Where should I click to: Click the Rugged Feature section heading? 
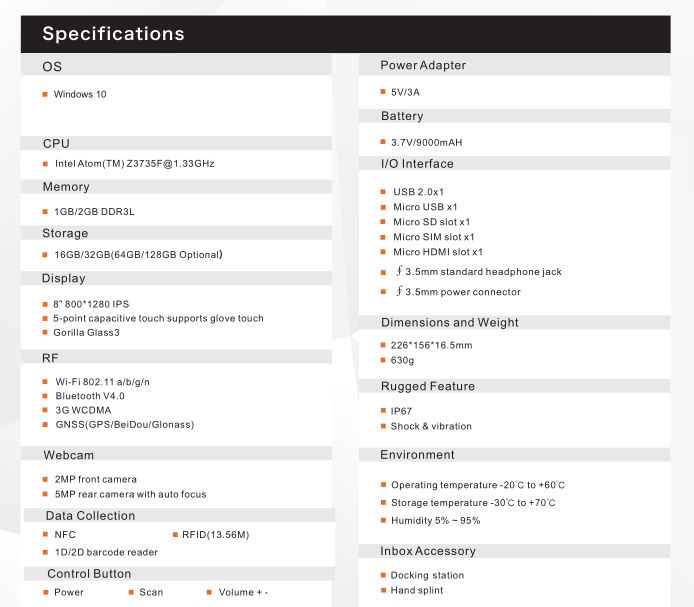click(x=427, y=386)
